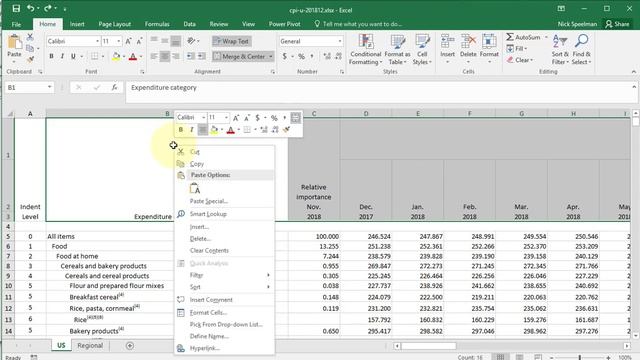
Task: Open the File tab
Action: point(16,24)
